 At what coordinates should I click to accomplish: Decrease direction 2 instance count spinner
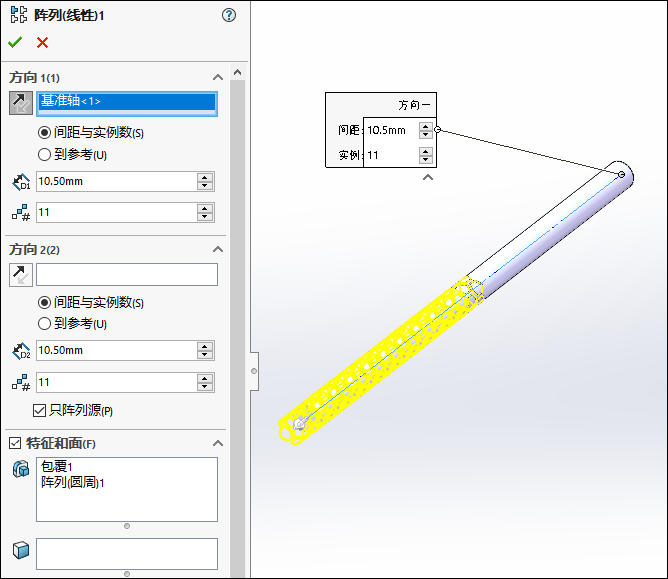(x=205, y=386)
